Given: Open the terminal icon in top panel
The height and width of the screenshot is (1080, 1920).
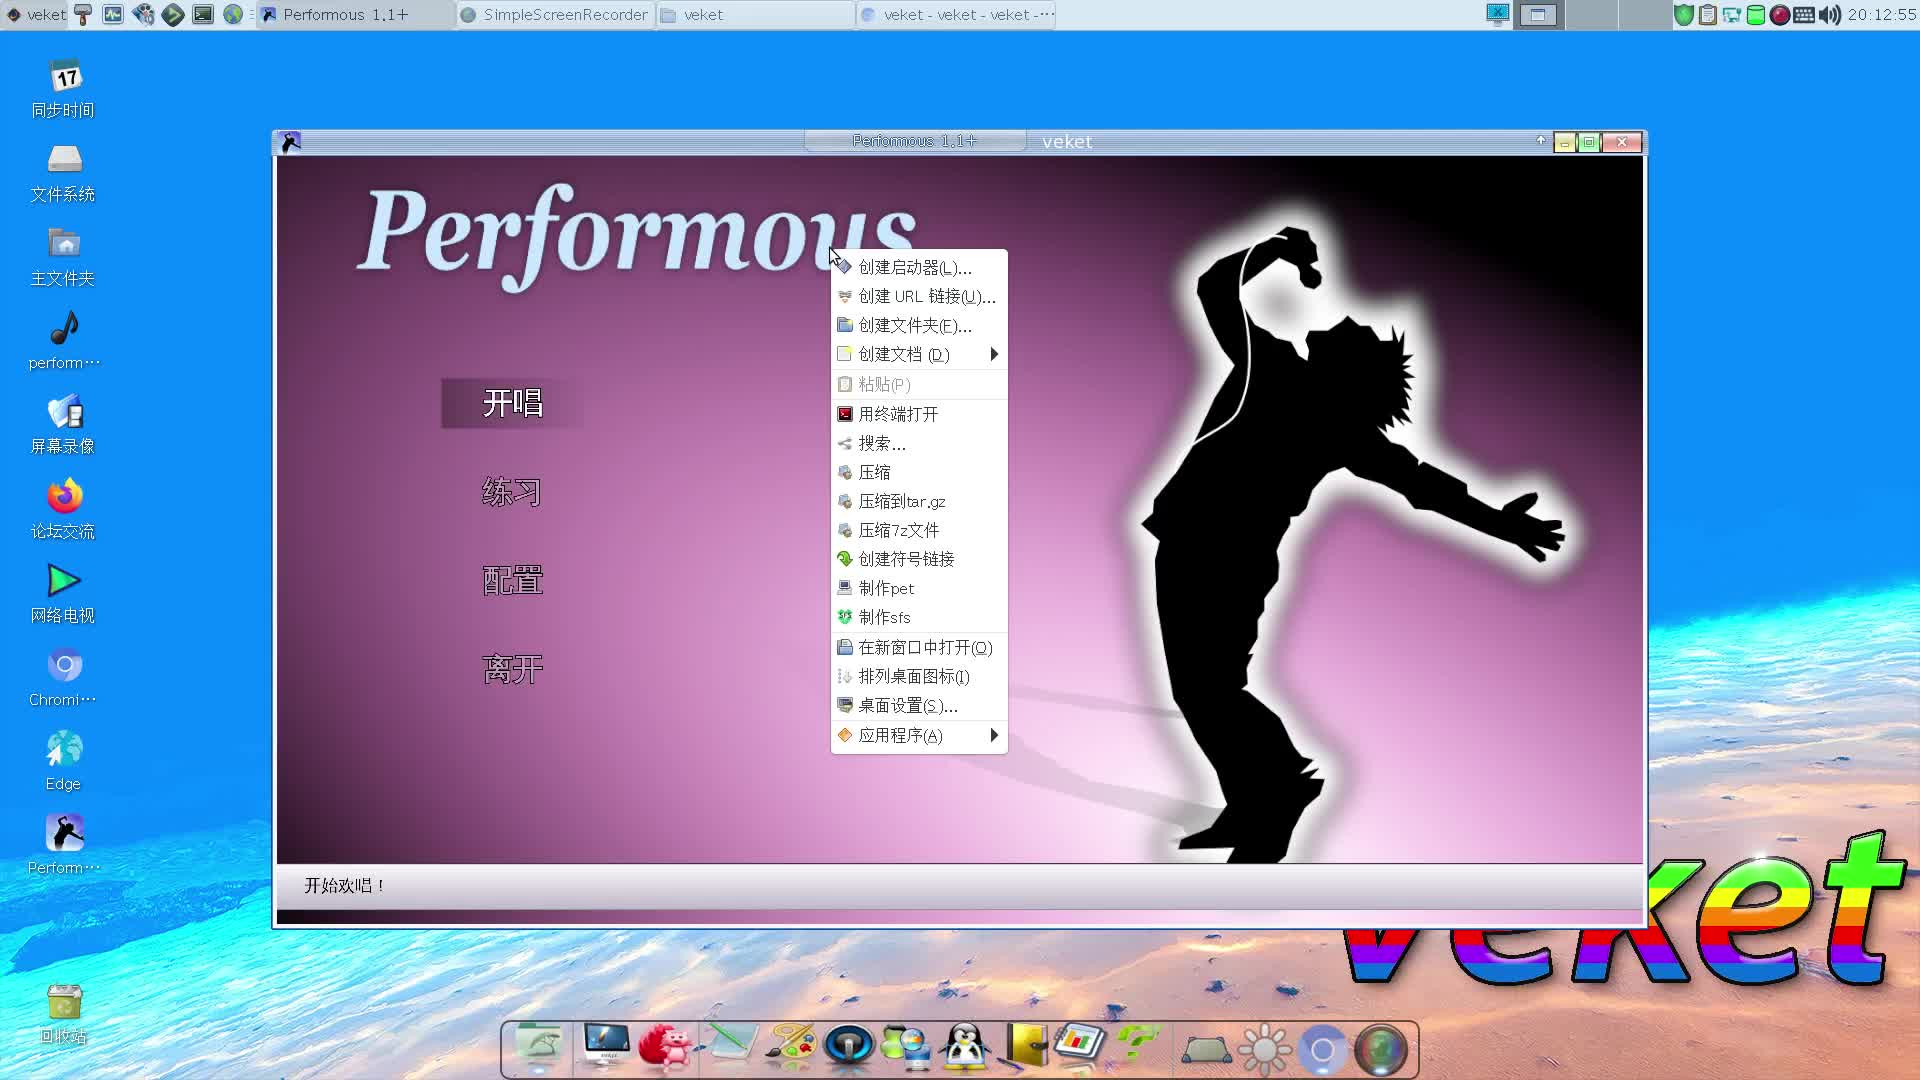Looking at the screenshot, I should pos(203,14).
